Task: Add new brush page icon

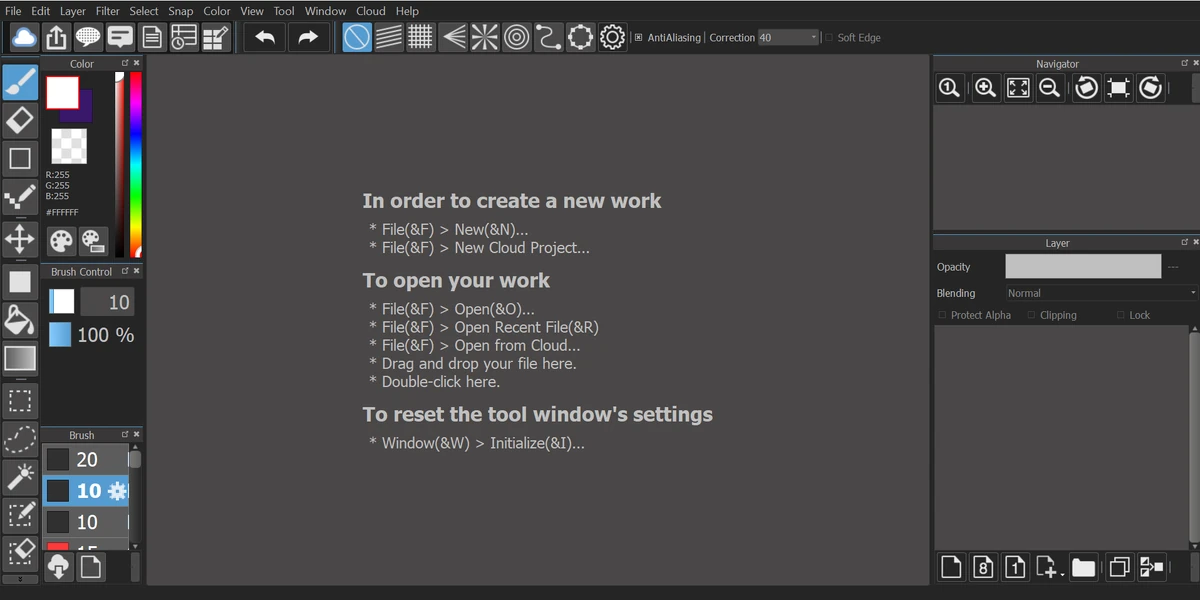Action: coord(91,567)
